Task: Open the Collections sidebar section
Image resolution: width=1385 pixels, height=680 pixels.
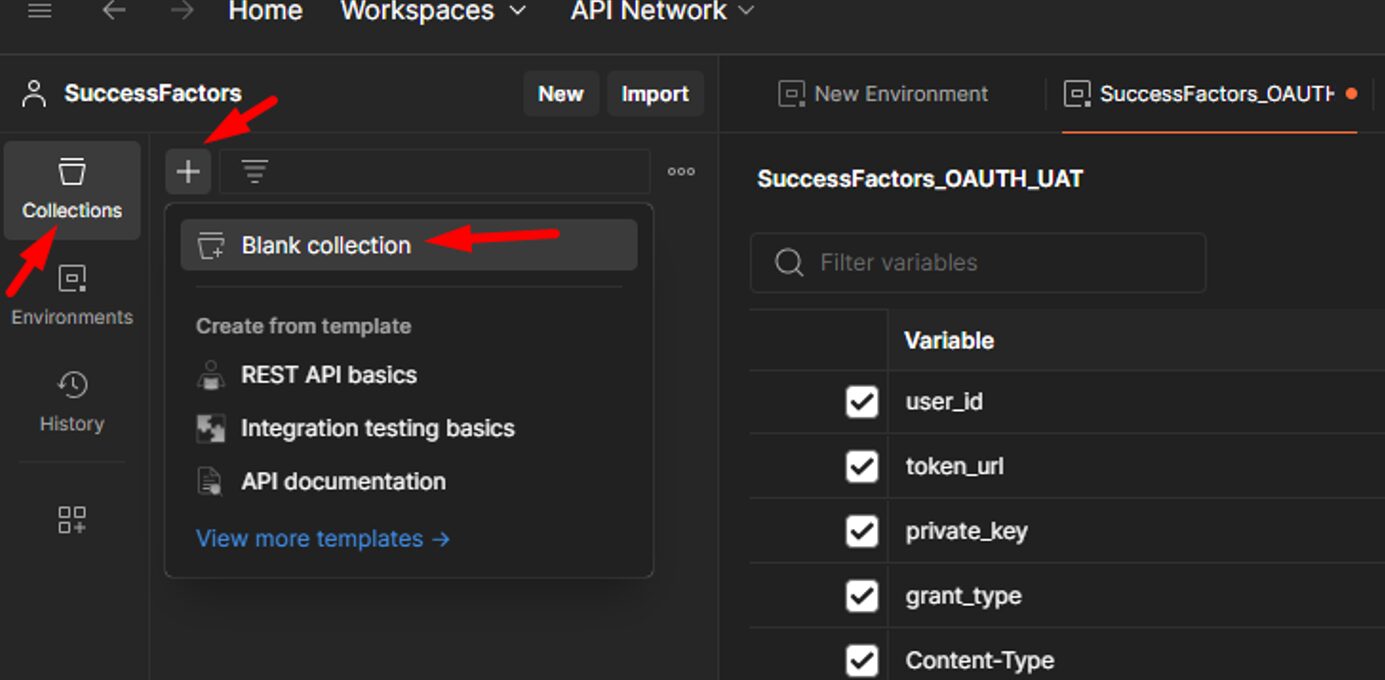Action: click(72, 189)
